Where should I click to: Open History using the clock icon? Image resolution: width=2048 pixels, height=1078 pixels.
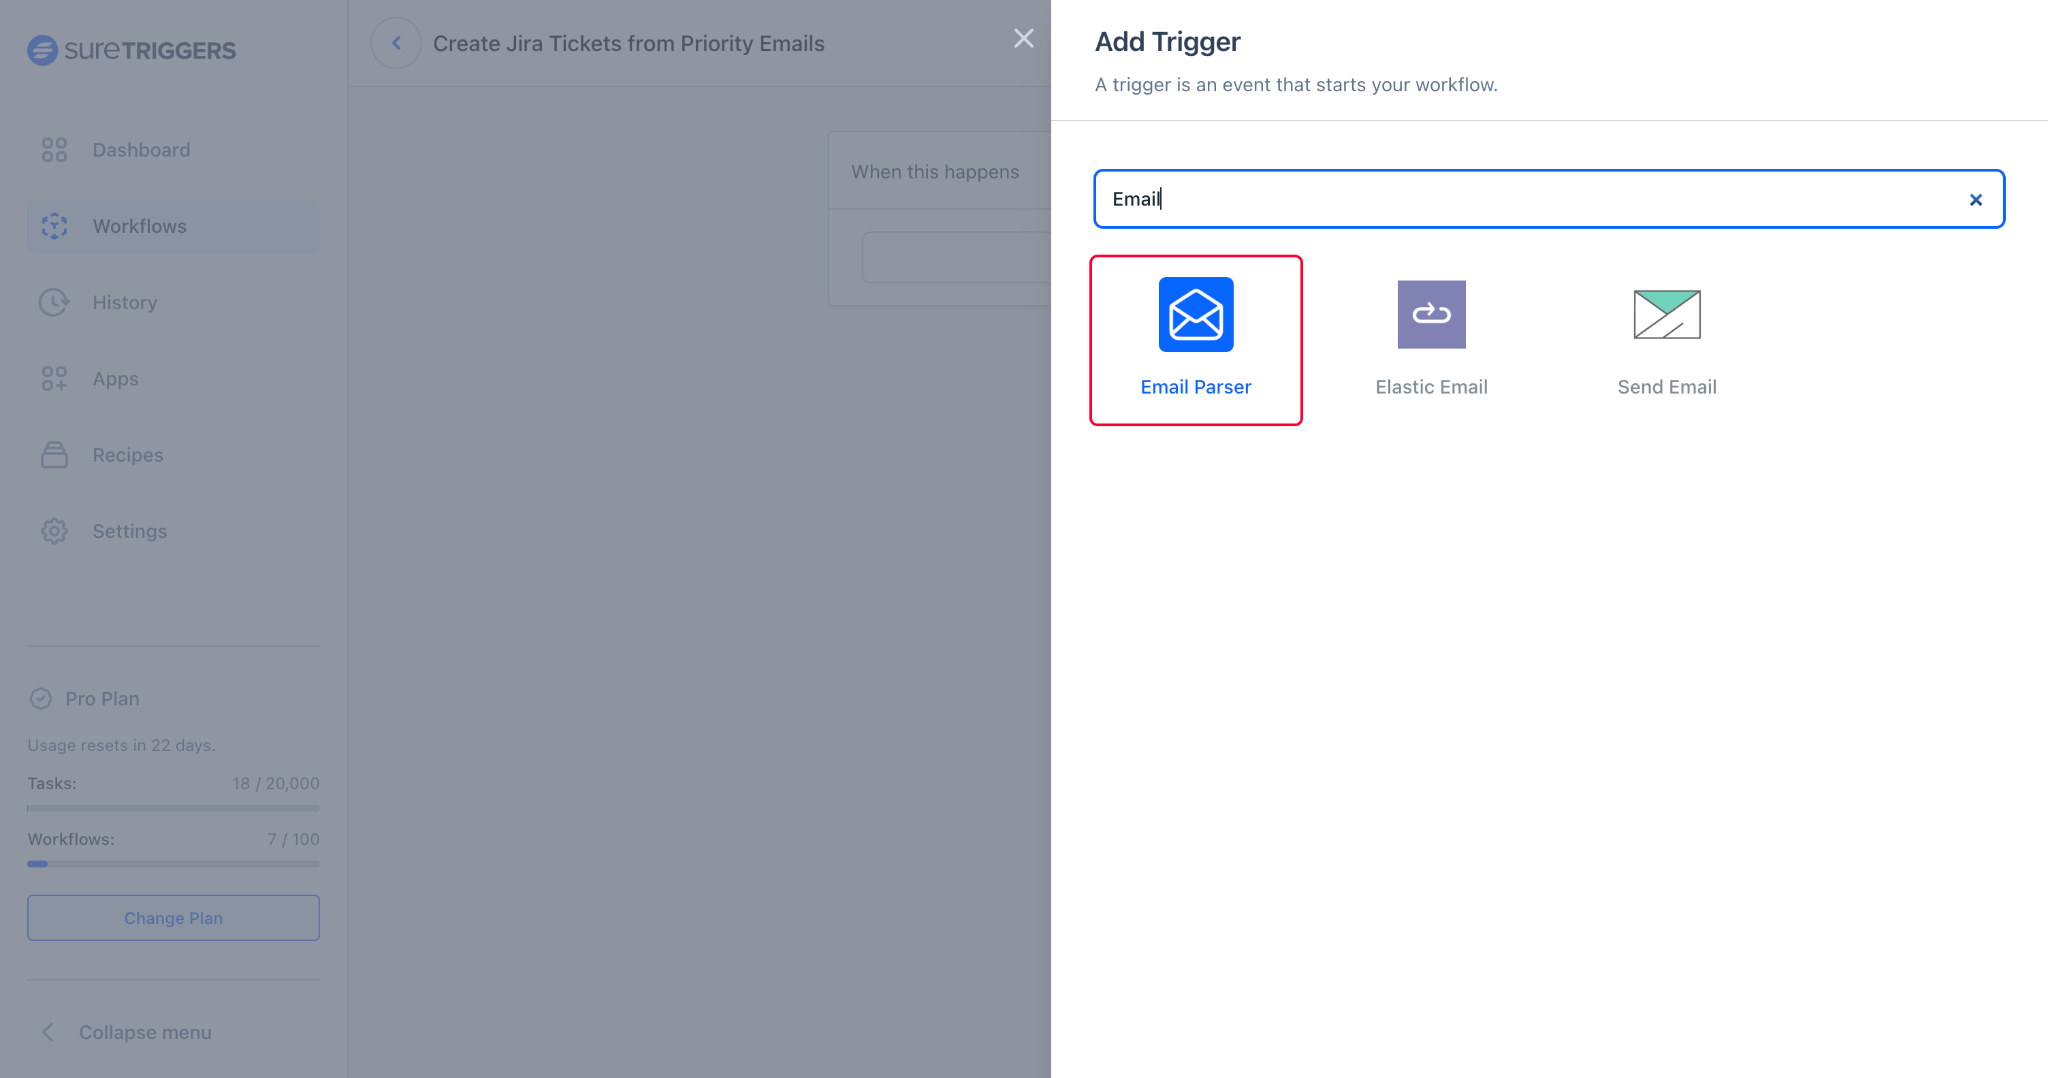[x=54, y=302]
